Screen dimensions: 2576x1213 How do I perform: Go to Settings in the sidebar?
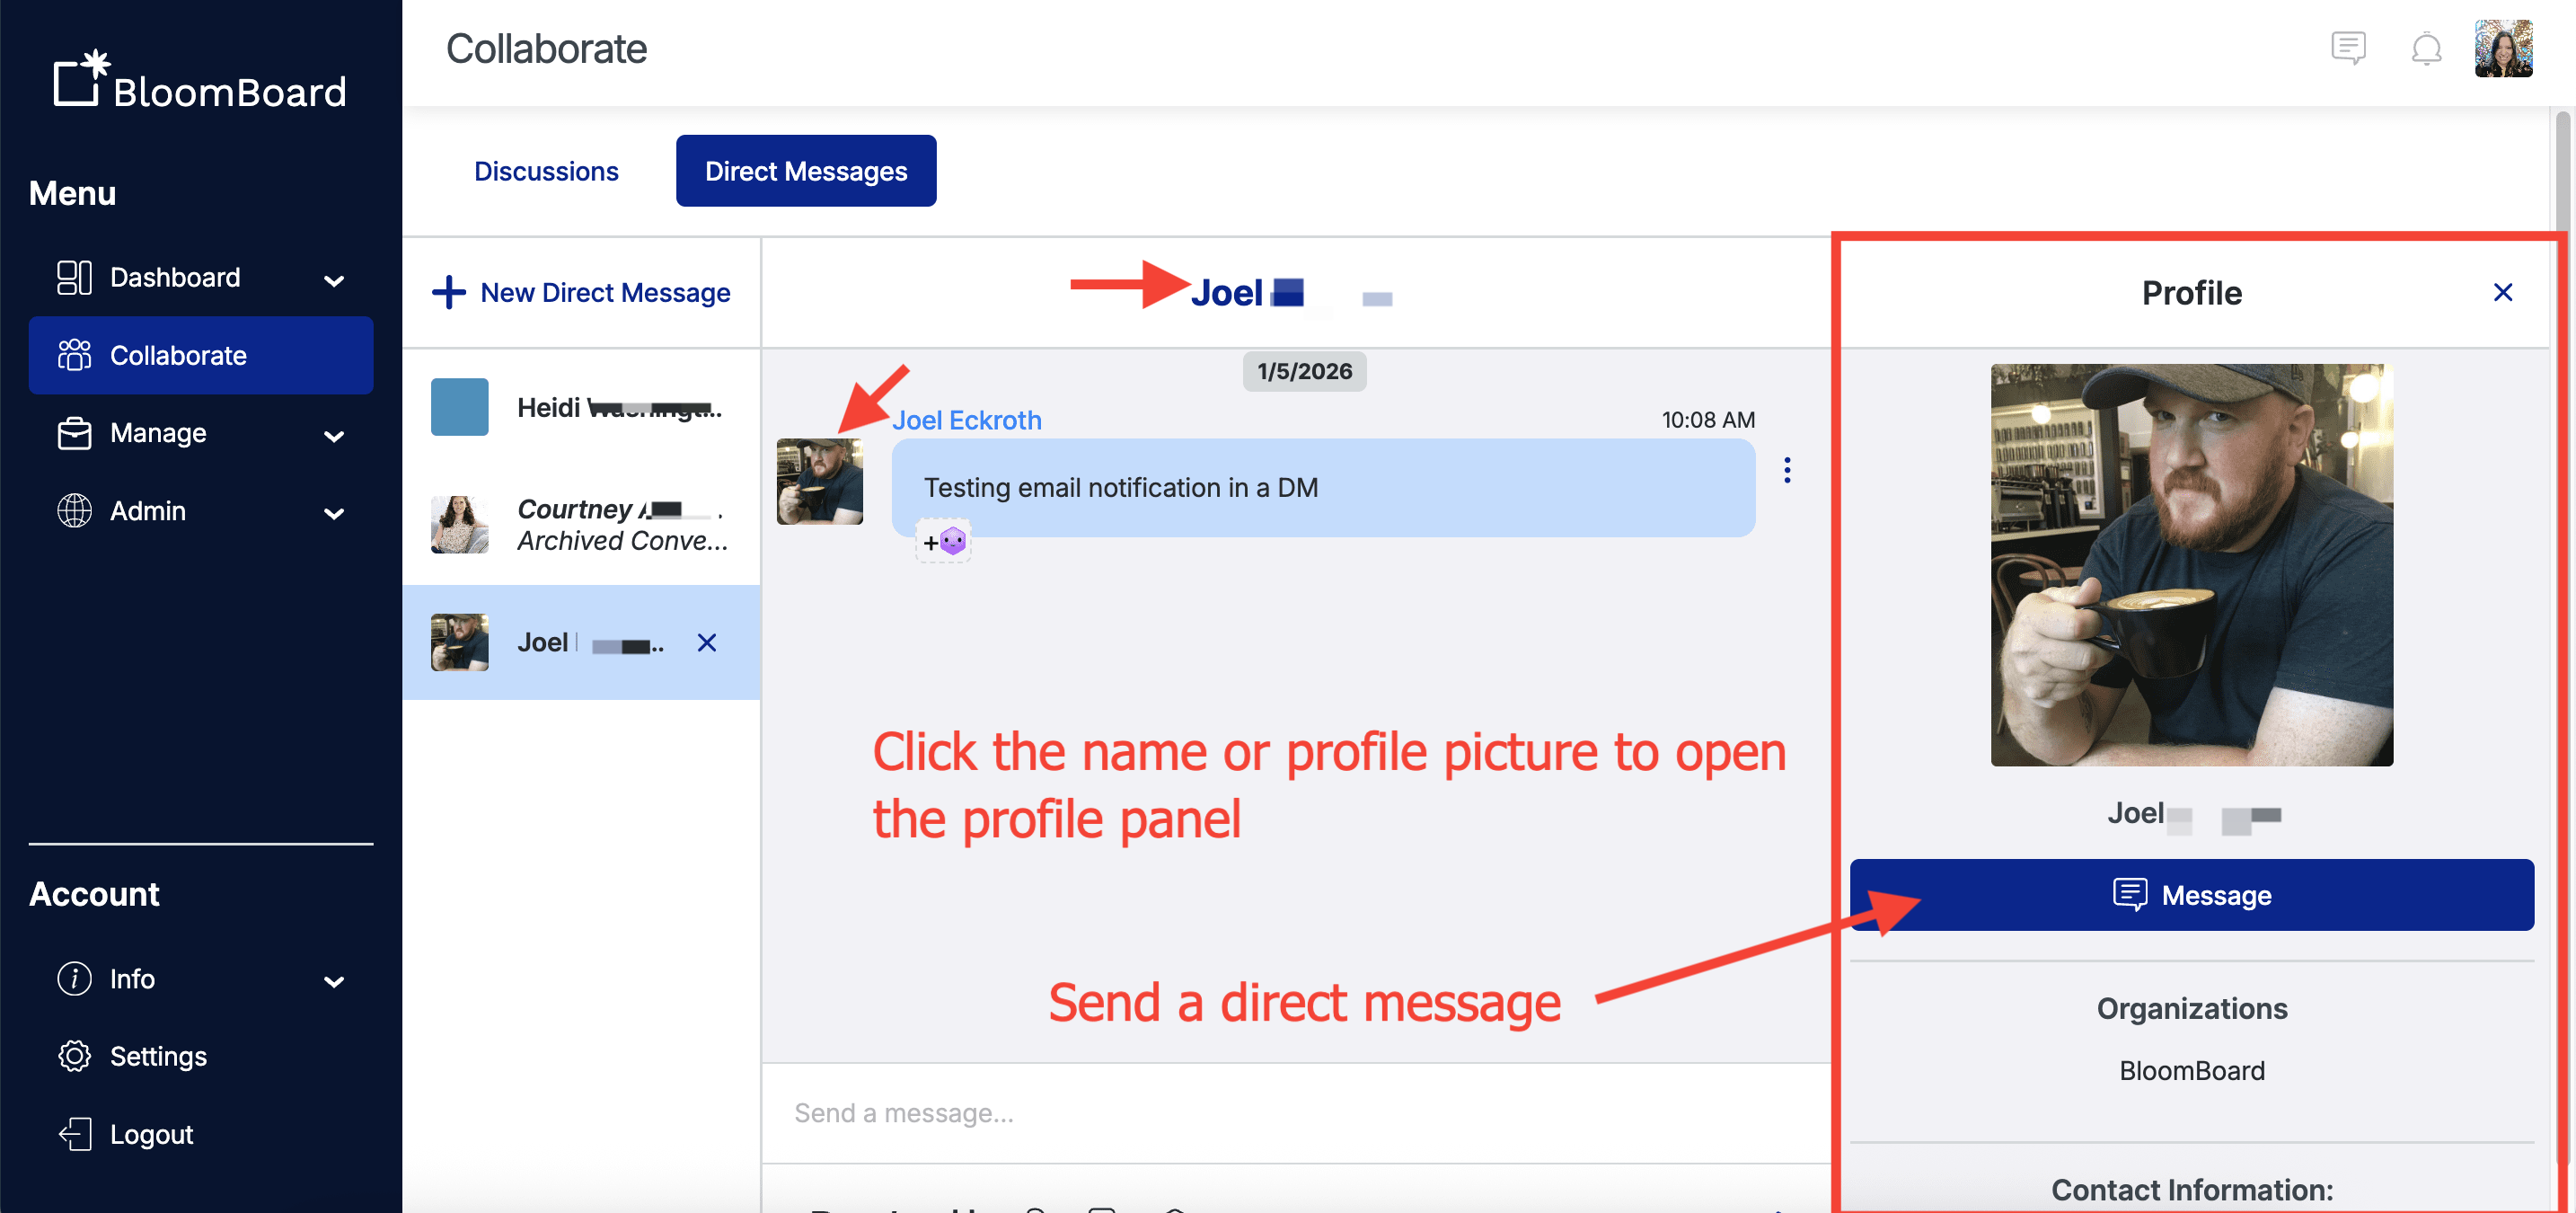click(x=201, y=1057)
